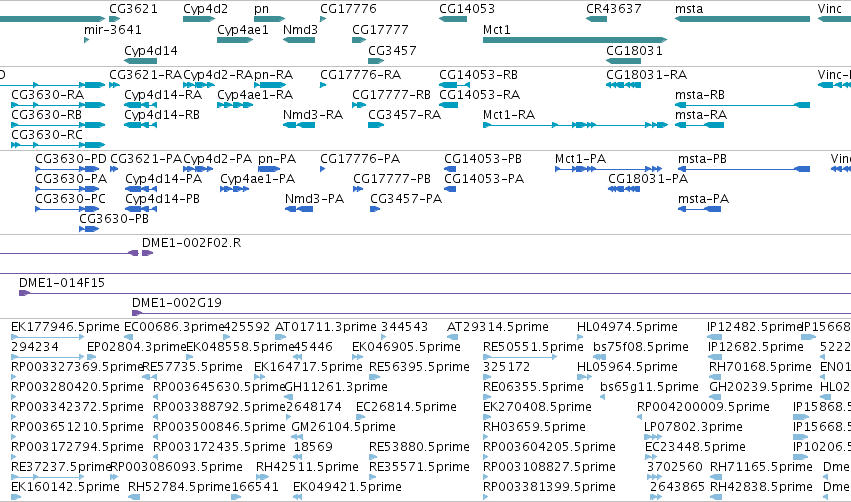Select the Cyp4d14 gene label
This screenshot has width=851, height=502.
[151, 50]
